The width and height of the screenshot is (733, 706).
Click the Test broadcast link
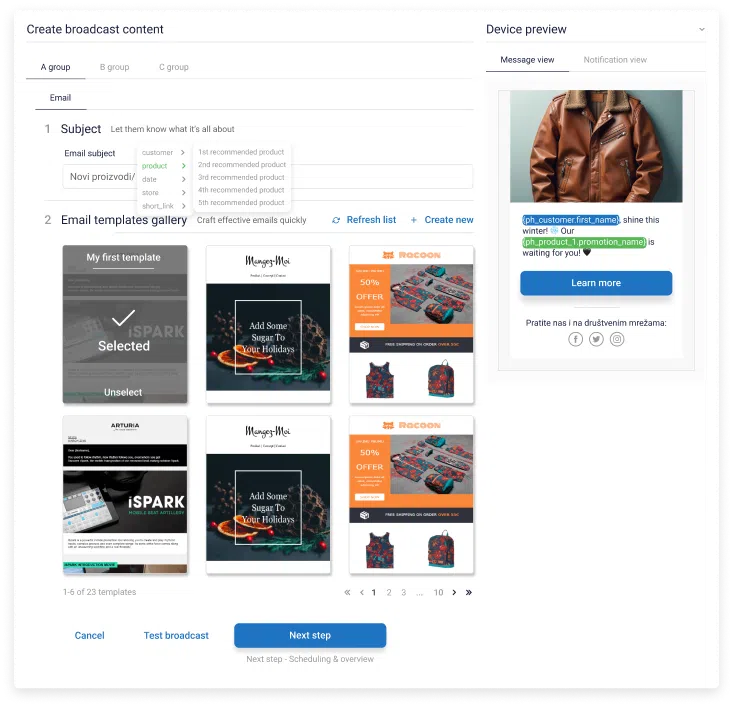point(176,635)
